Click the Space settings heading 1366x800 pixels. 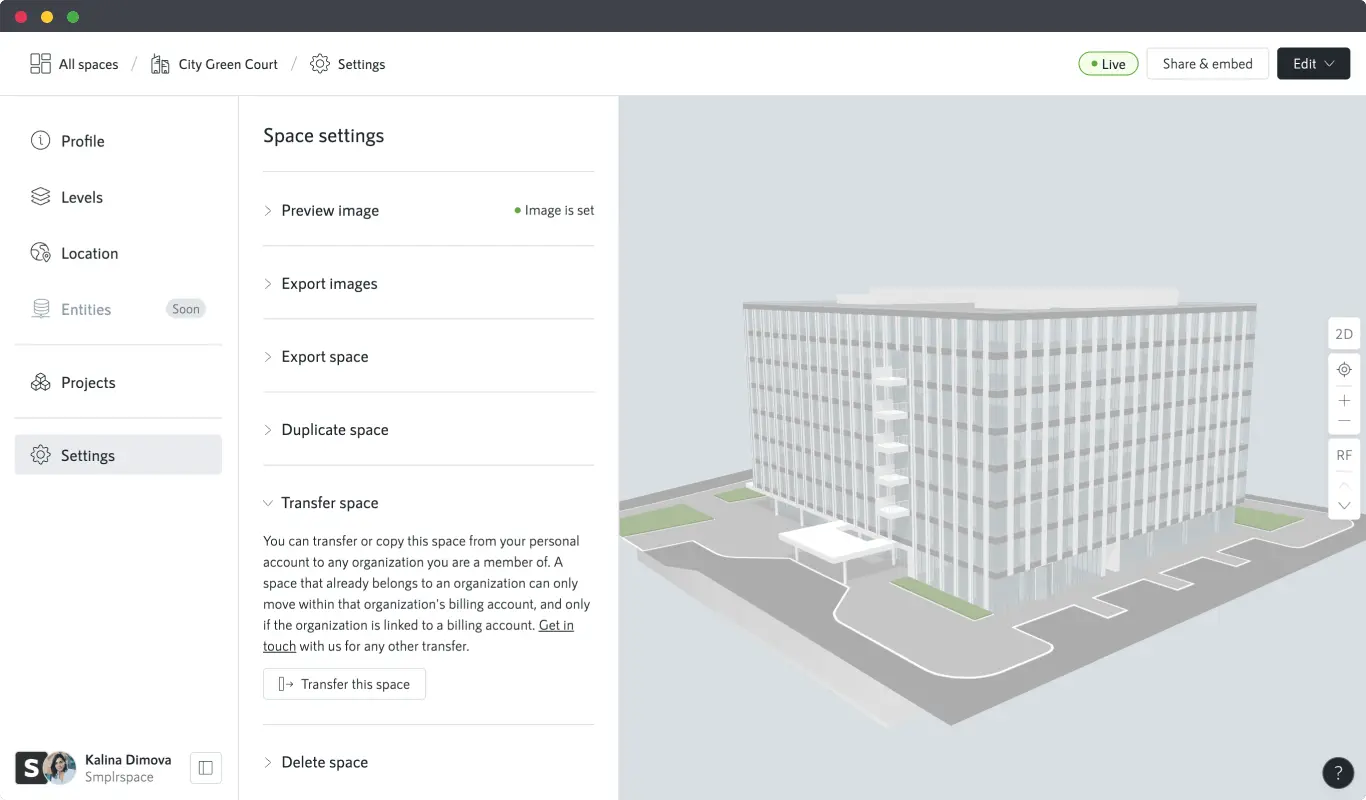(x=323, y=136)
